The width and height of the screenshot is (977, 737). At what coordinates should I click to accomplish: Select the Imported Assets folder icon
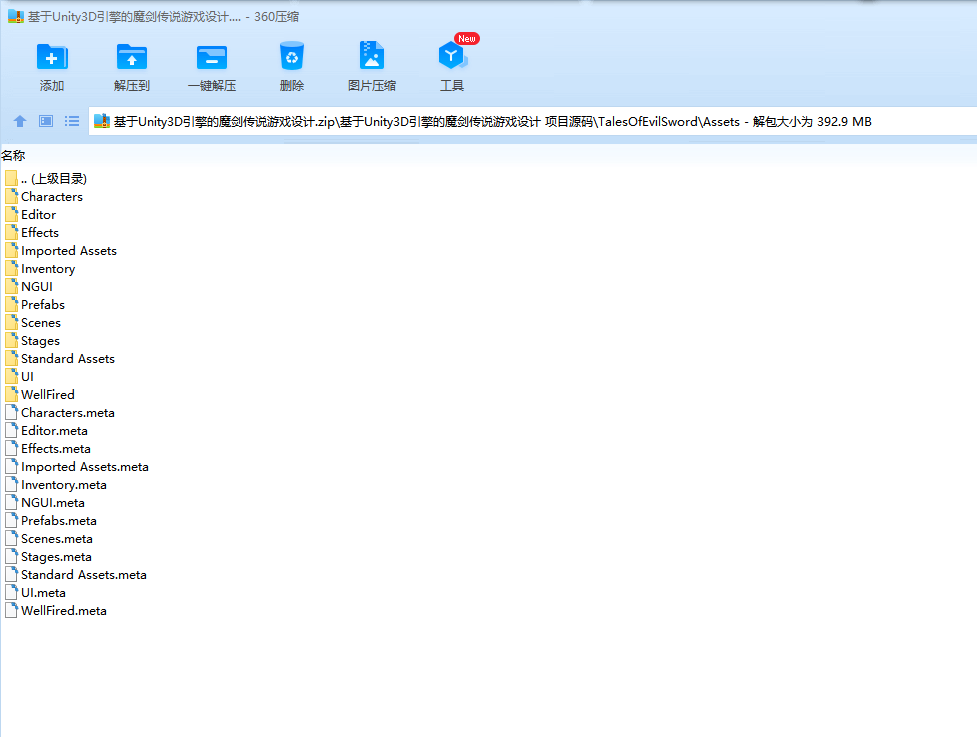tap(11, 250)
